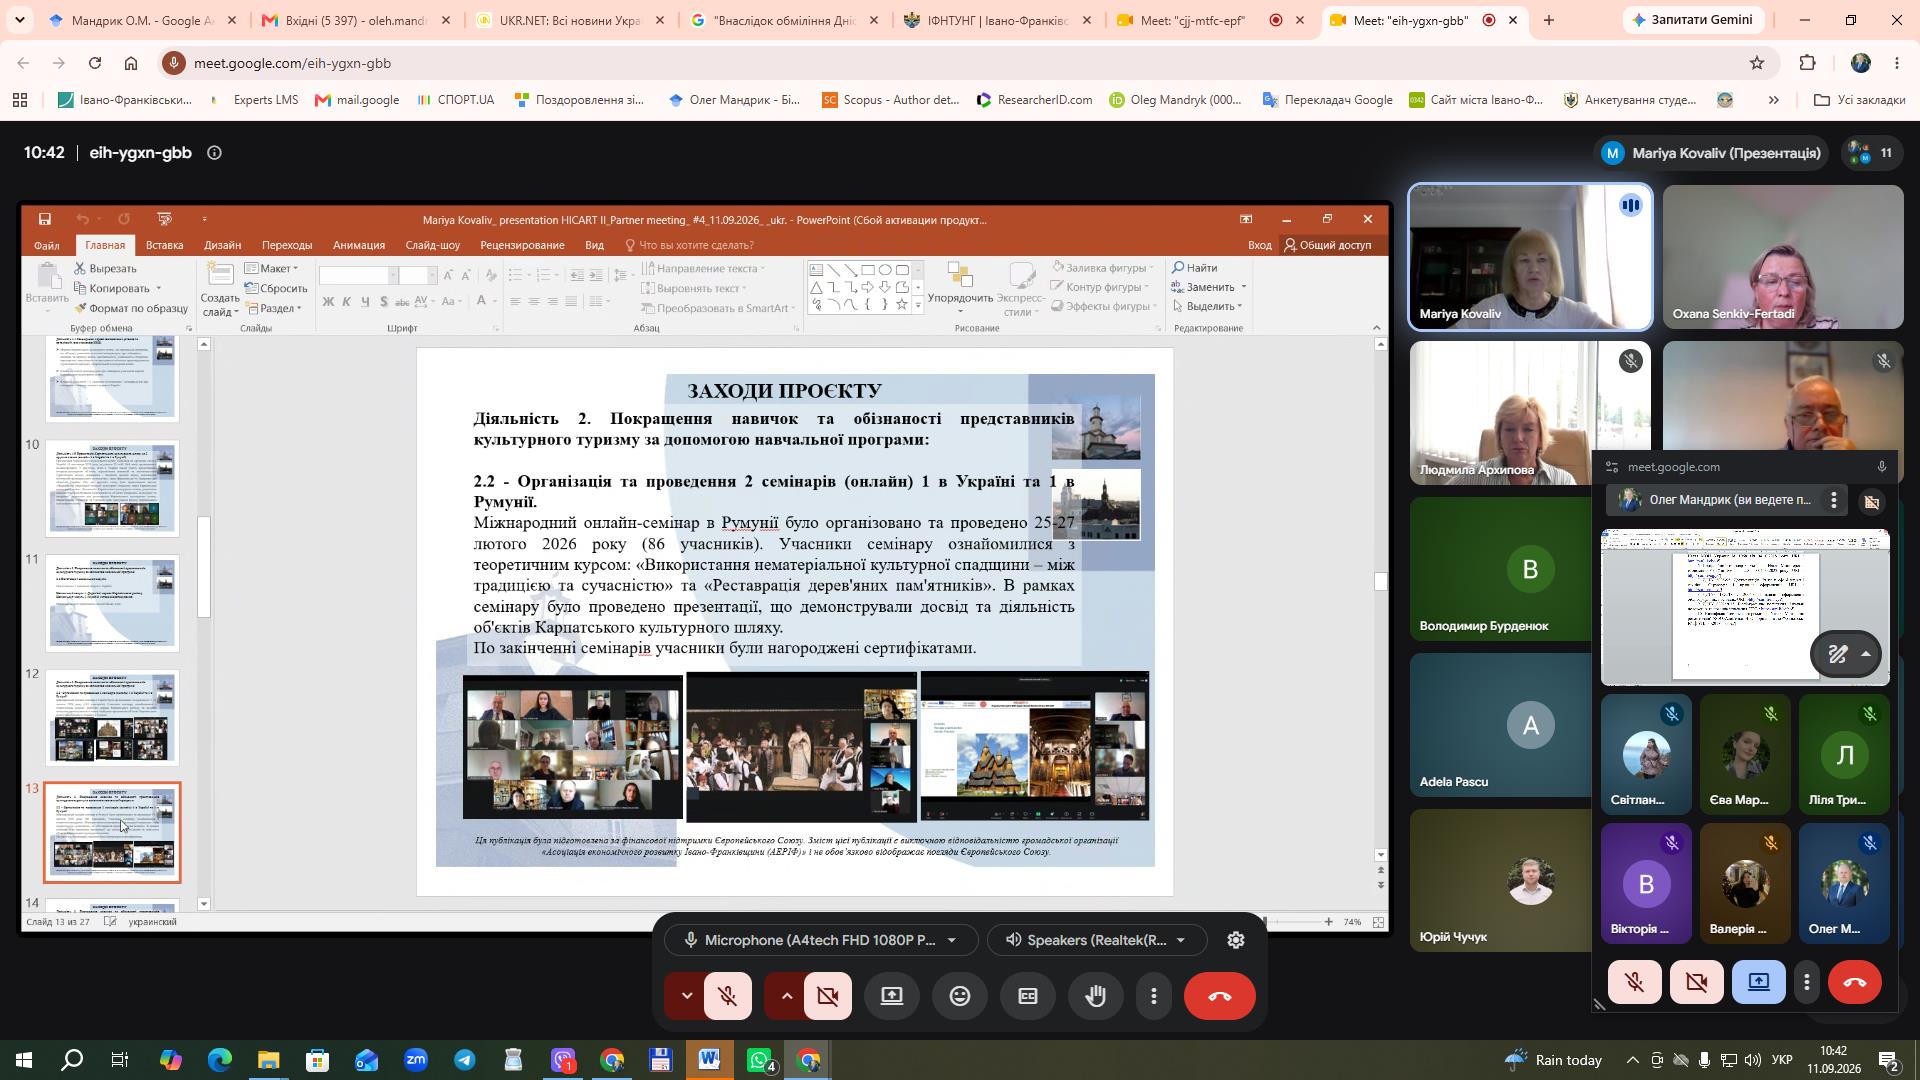This screenshot has height=1080, width=1920.
Task: Toggle microphone in the small Meet popup
Action: tap(1635, 982)
